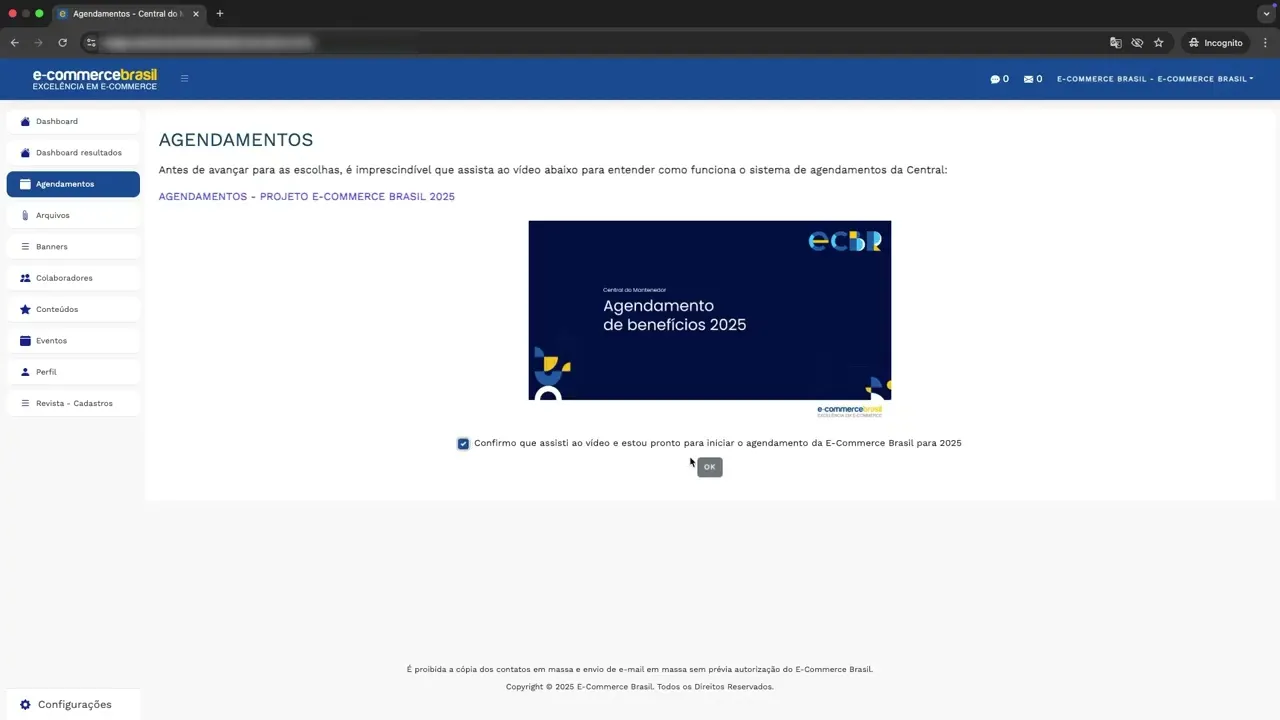Click the Arquivos paperclip icon
Viewport: 1280px width, 720px height.
tap(25, 215)
